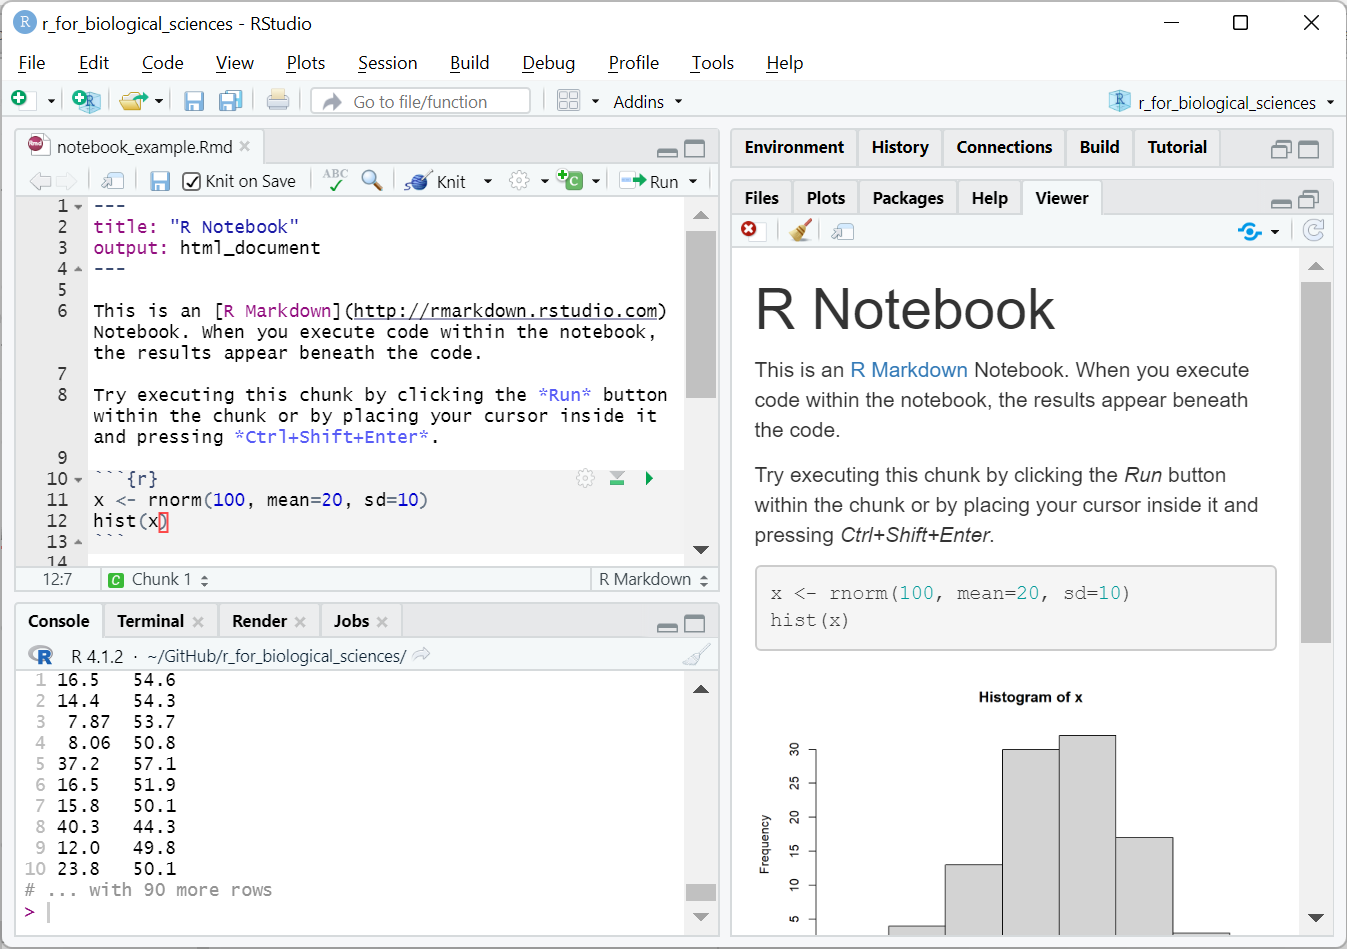
Task: Click the print document icon
Action: [x=278, y=101]
